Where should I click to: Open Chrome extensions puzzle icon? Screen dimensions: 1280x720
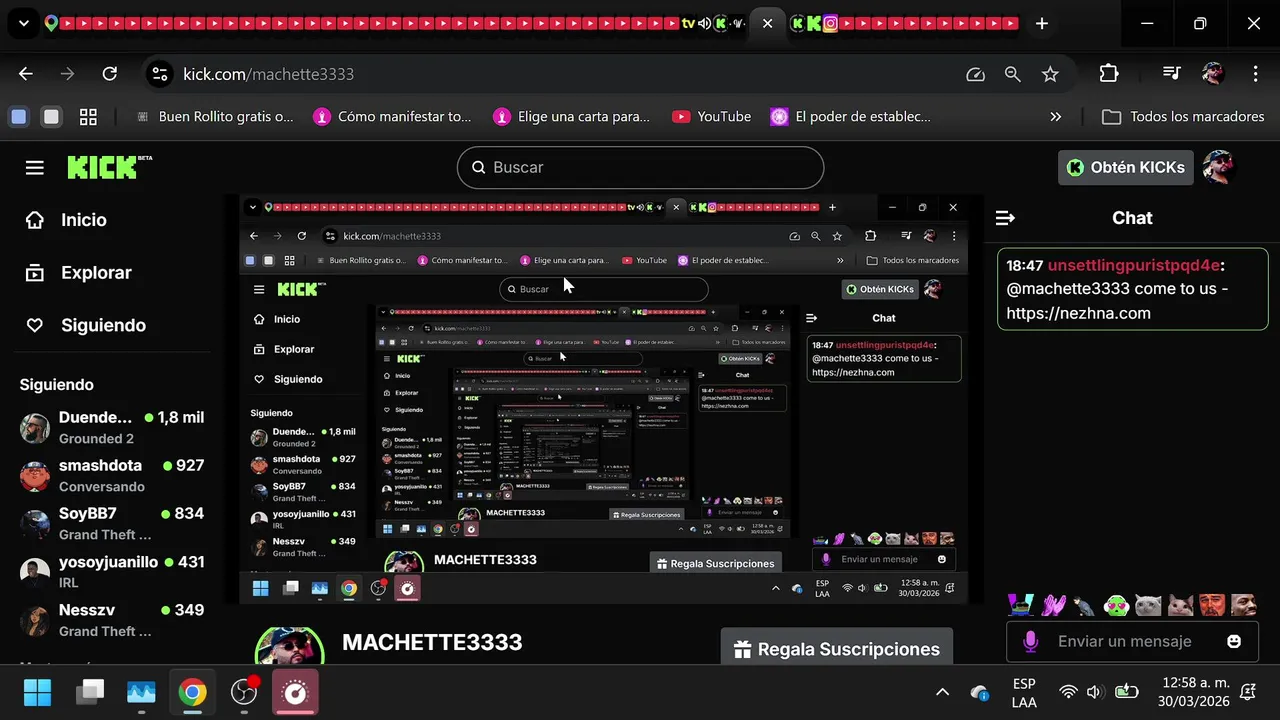pos(1109,74)
